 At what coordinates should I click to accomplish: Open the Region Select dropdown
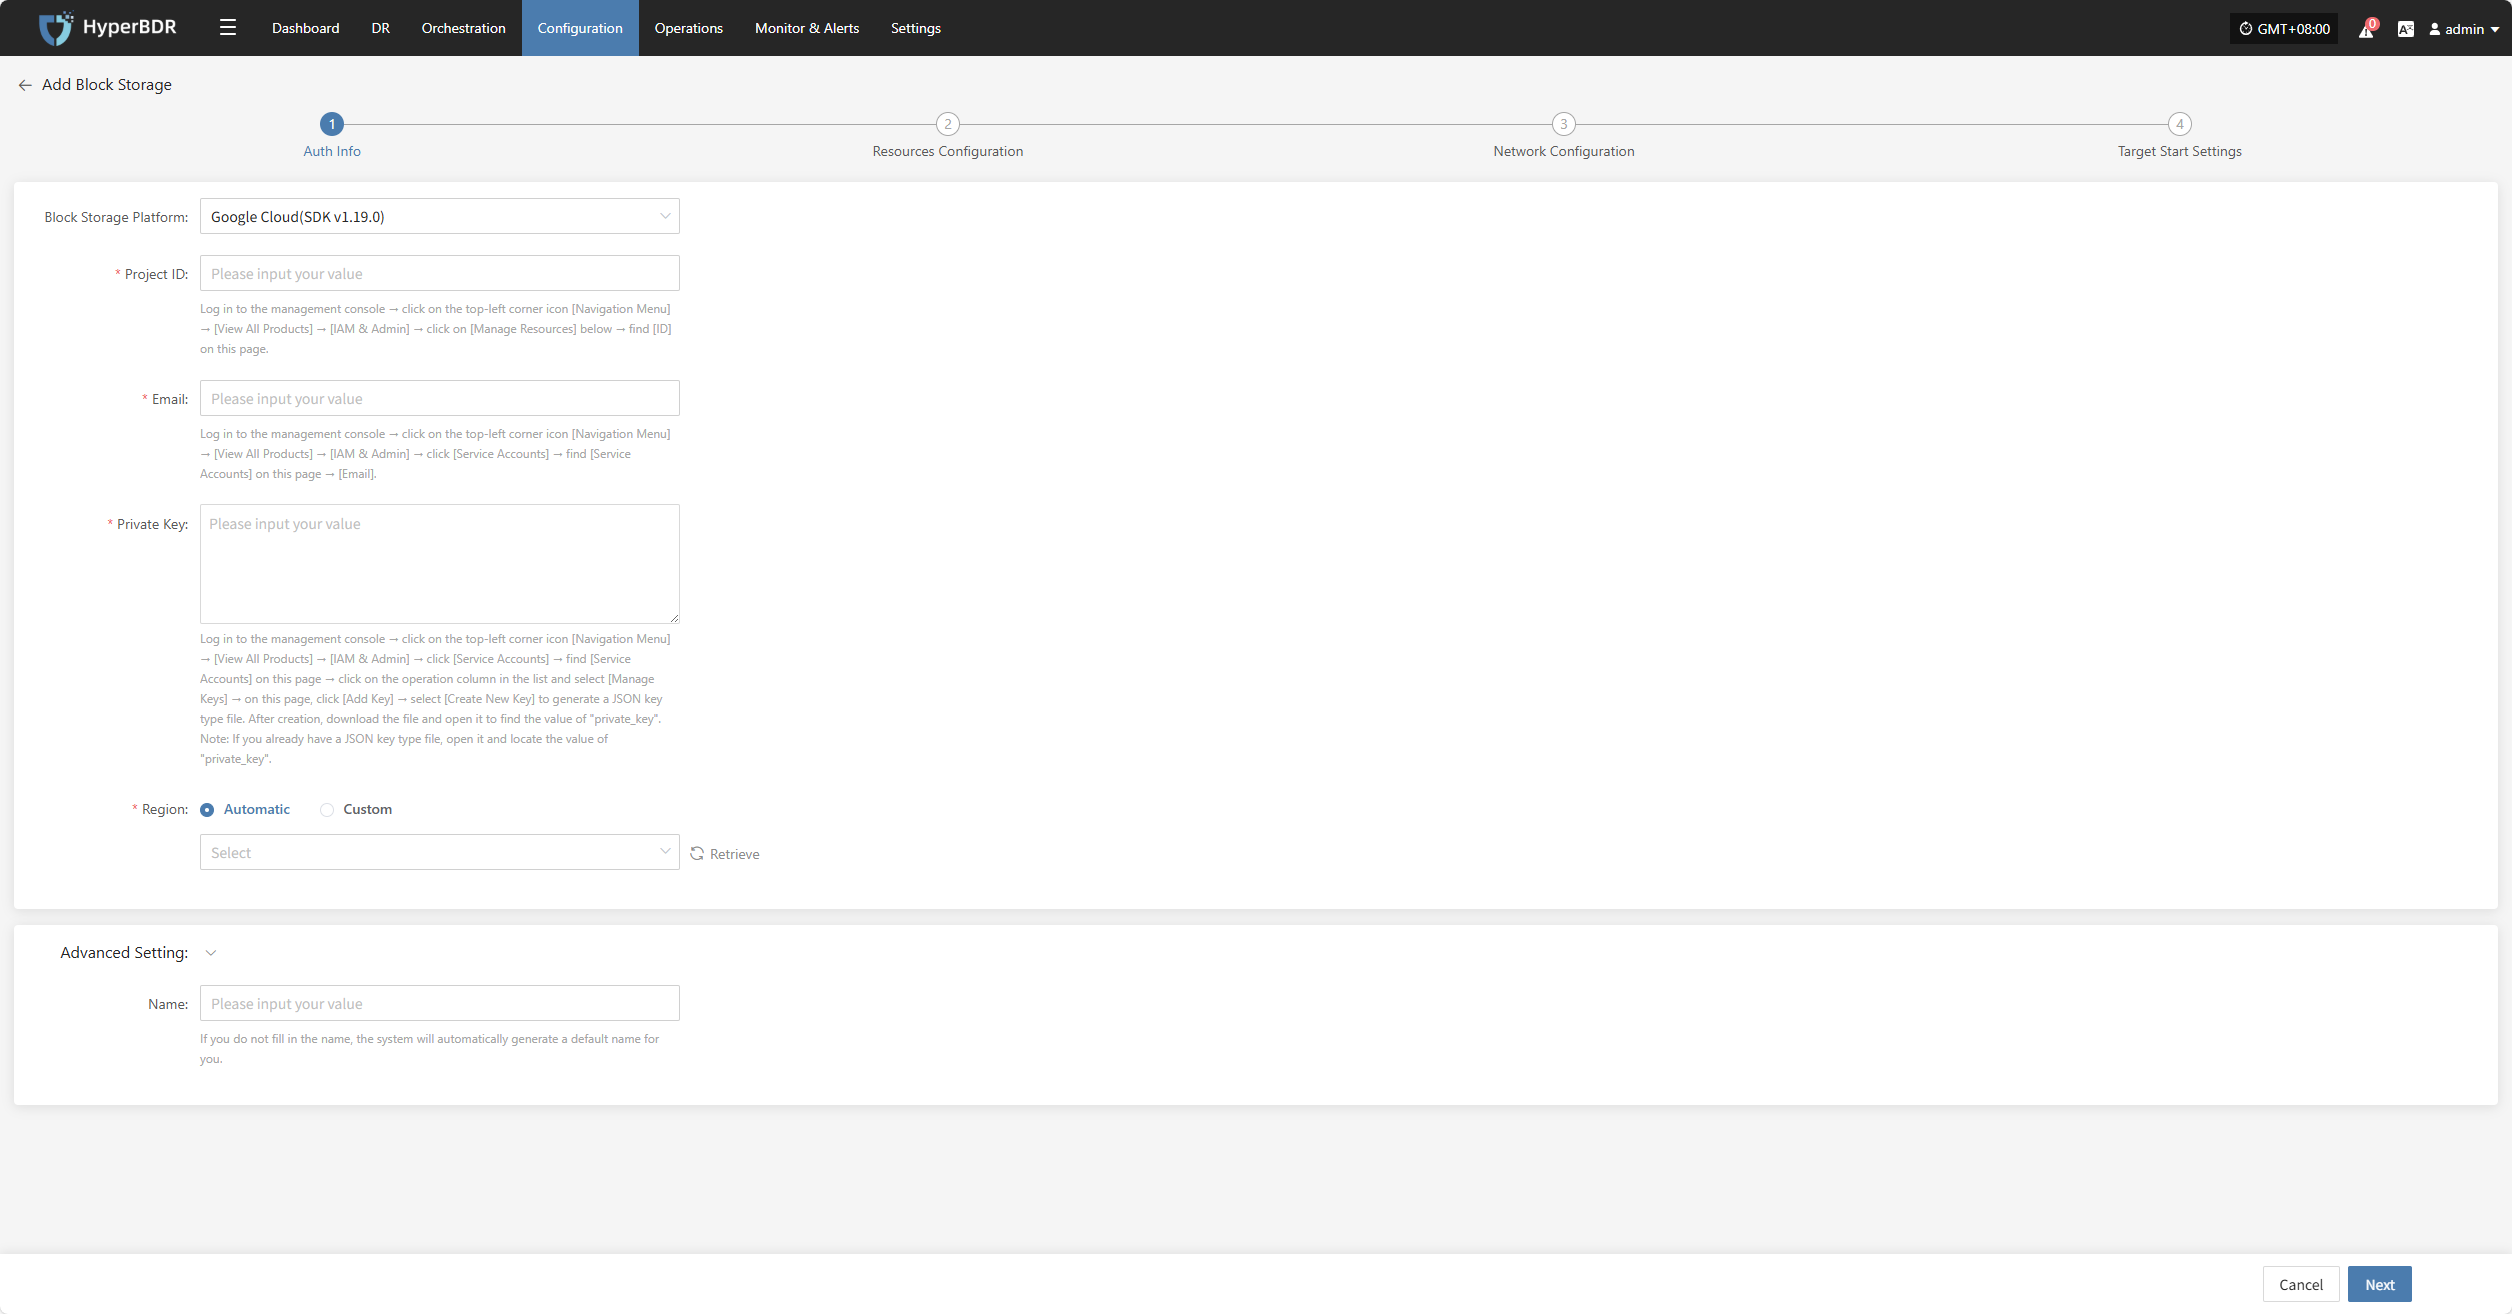[x=440, y=852]
